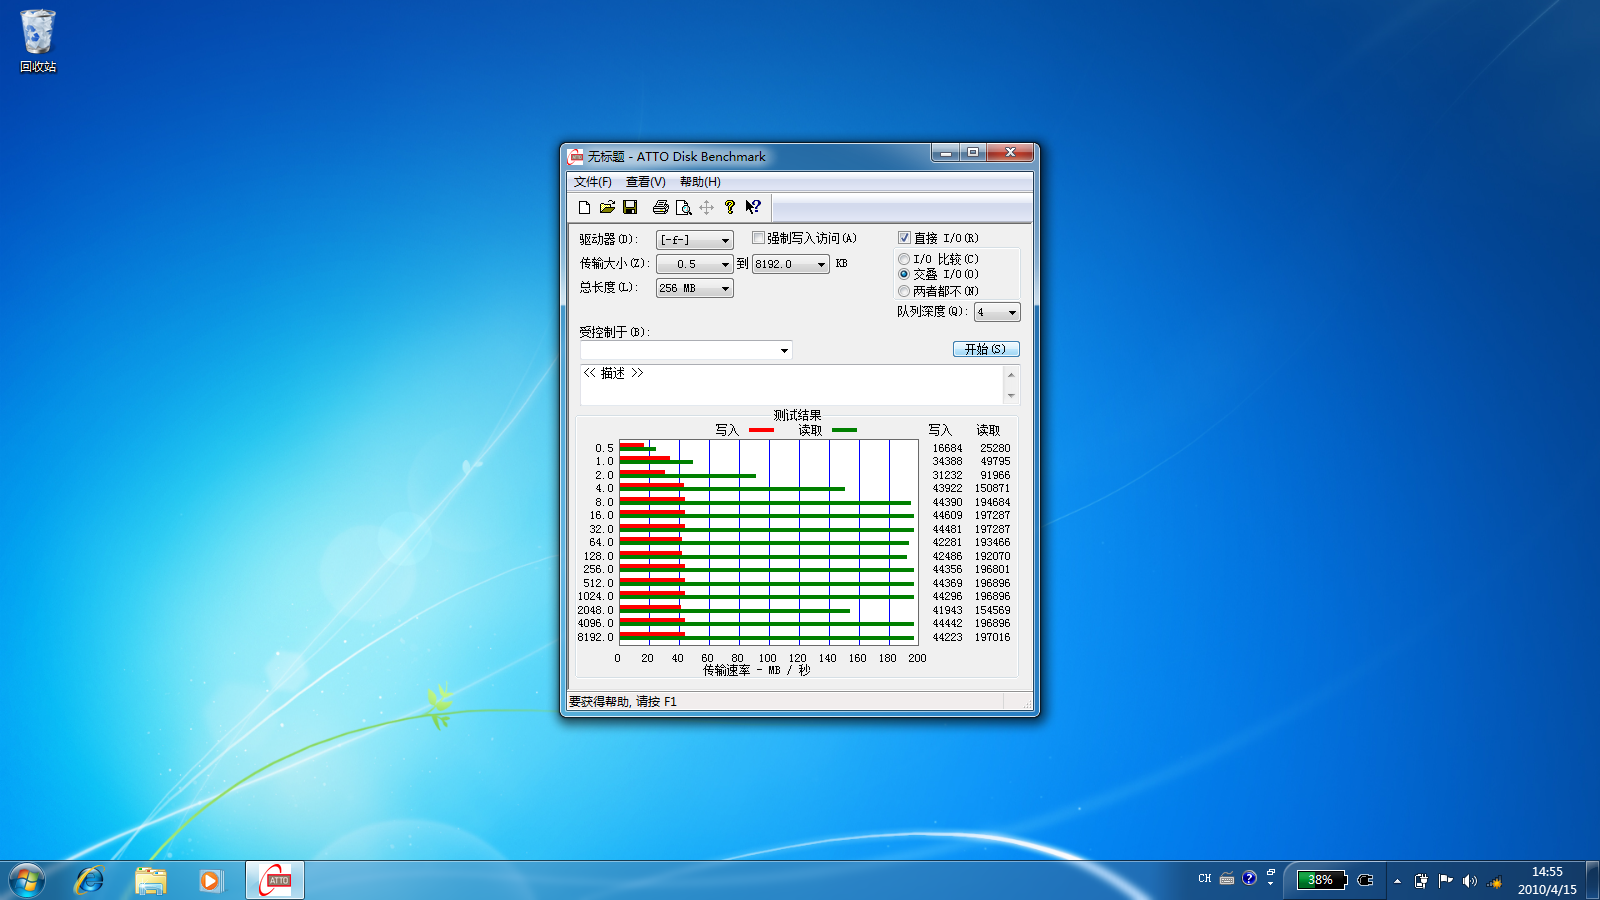Open the transfer size start dropdown 0.5
The width and height of the screenshot is (1600, 900).
coord(695,264)
